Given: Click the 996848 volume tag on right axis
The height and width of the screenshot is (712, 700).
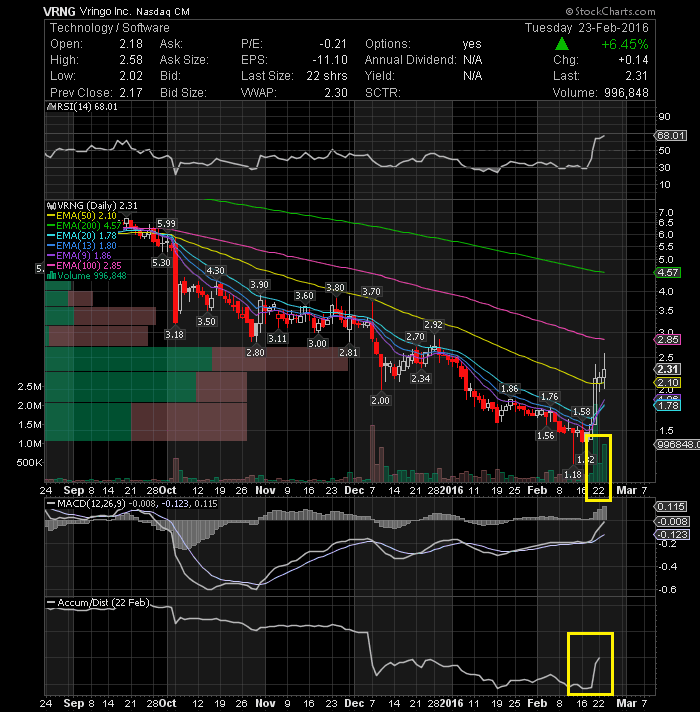Looking at the screenshot, I should pyautogui.click(x=676, y=445).
